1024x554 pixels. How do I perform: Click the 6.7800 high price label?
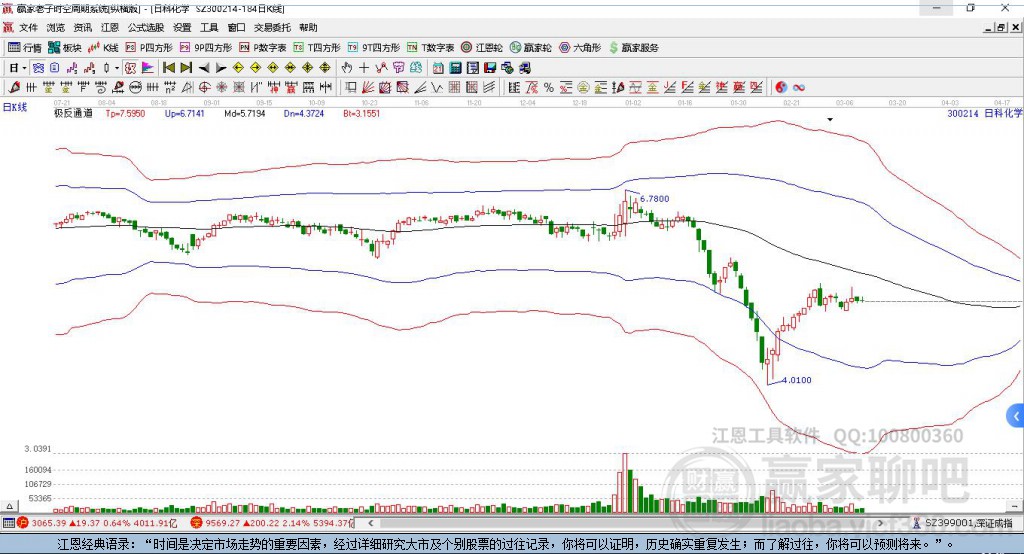point(654,199)
